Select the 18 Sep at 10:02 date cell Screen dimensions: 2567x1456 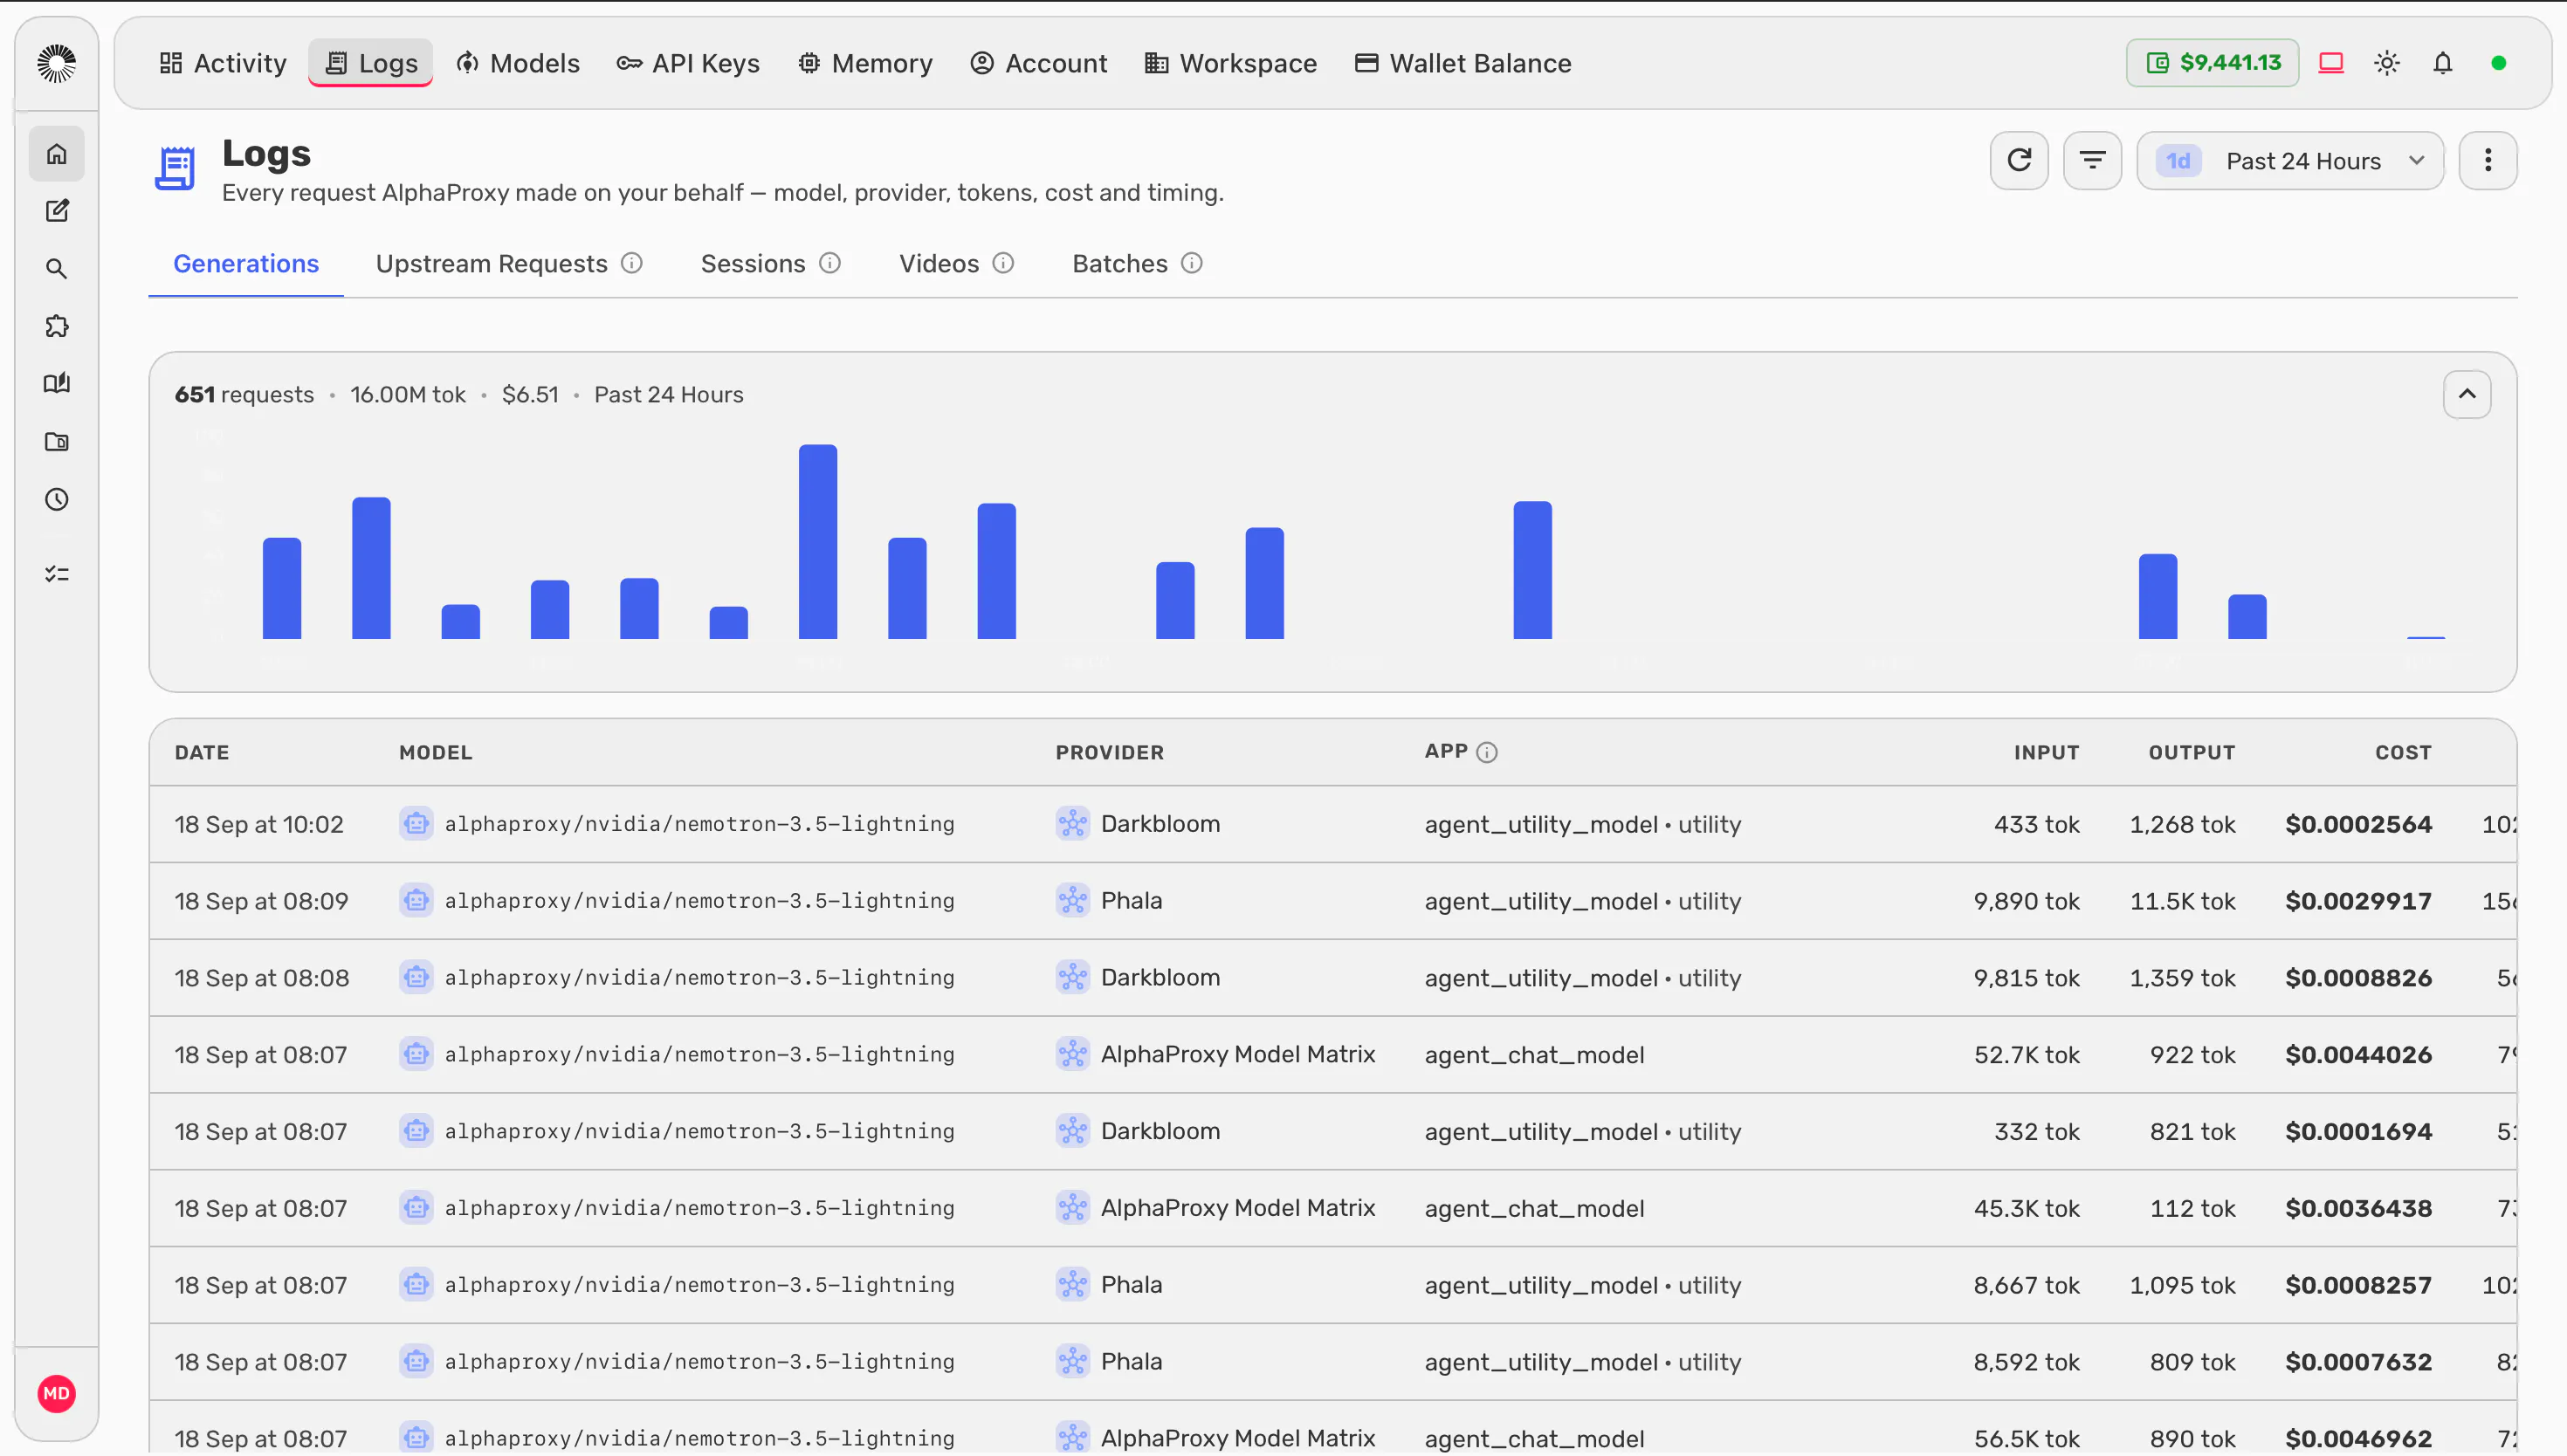coord(259,824)
